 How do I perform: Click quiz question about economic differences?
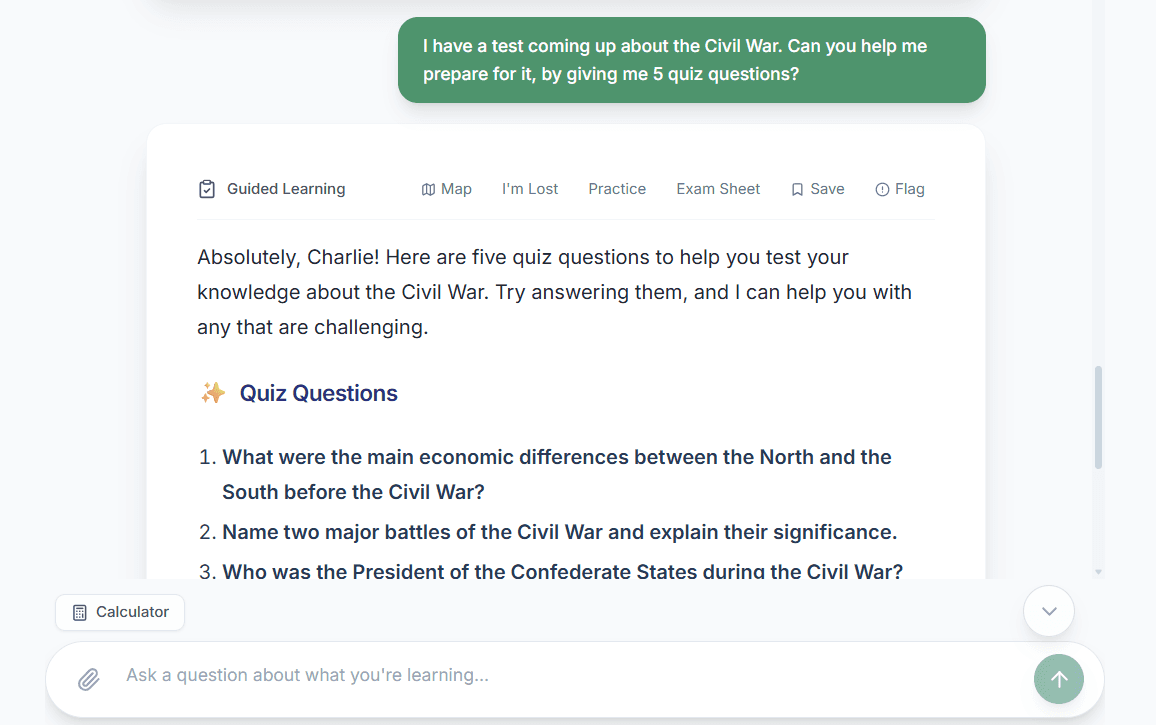pos(556,474)
